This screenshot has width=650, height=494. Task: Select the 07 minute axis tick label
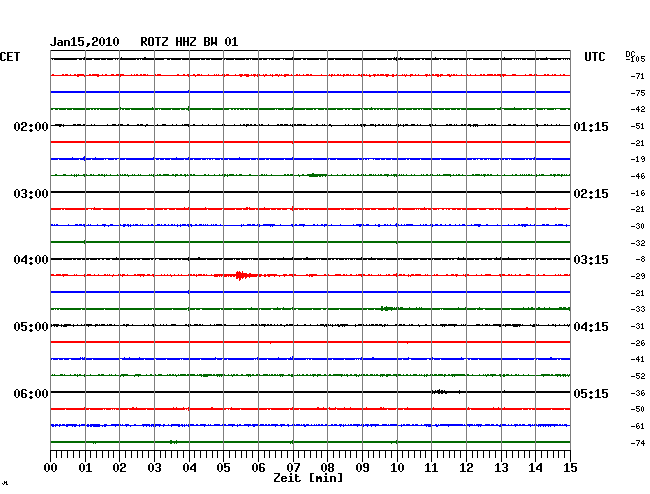[293, 468]
